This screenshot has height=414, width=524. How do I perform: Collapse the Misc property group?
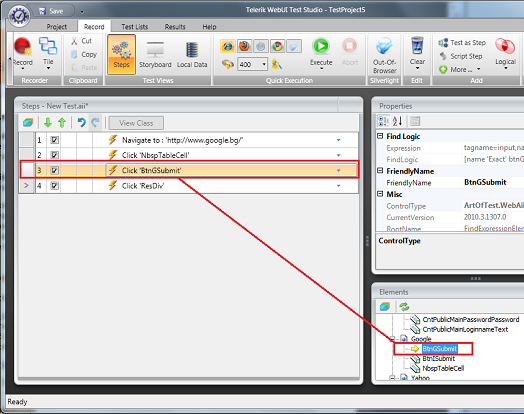pos(380,194)
